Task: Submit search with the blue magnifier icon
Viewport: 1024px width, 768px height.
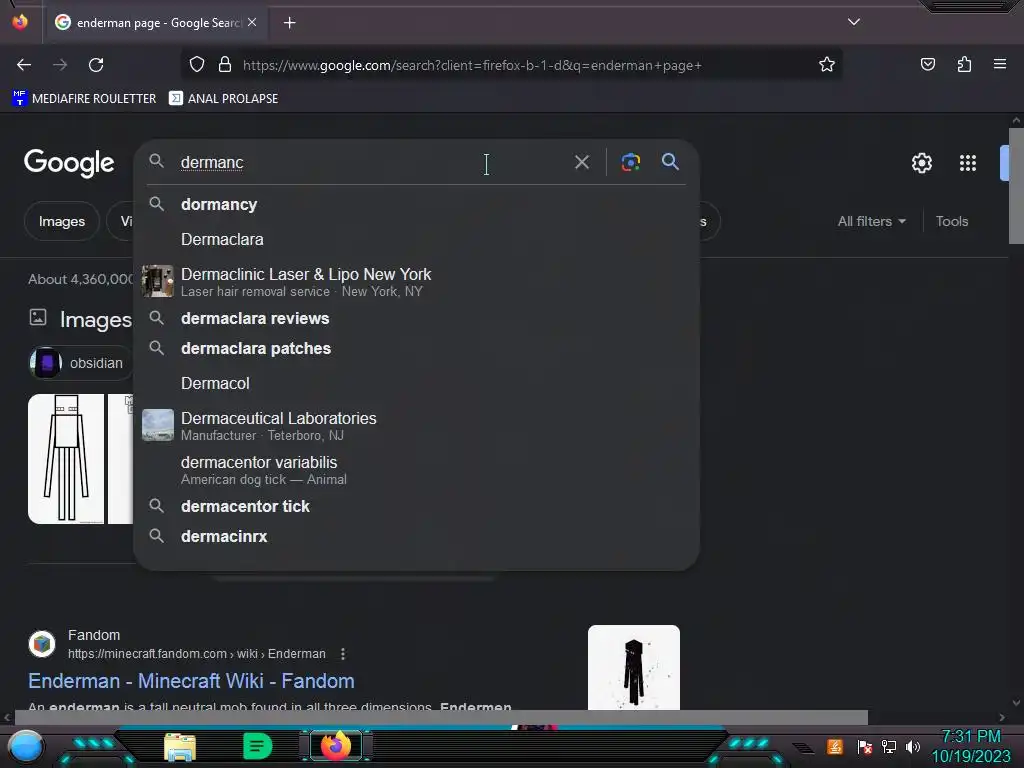Action: 670,161
